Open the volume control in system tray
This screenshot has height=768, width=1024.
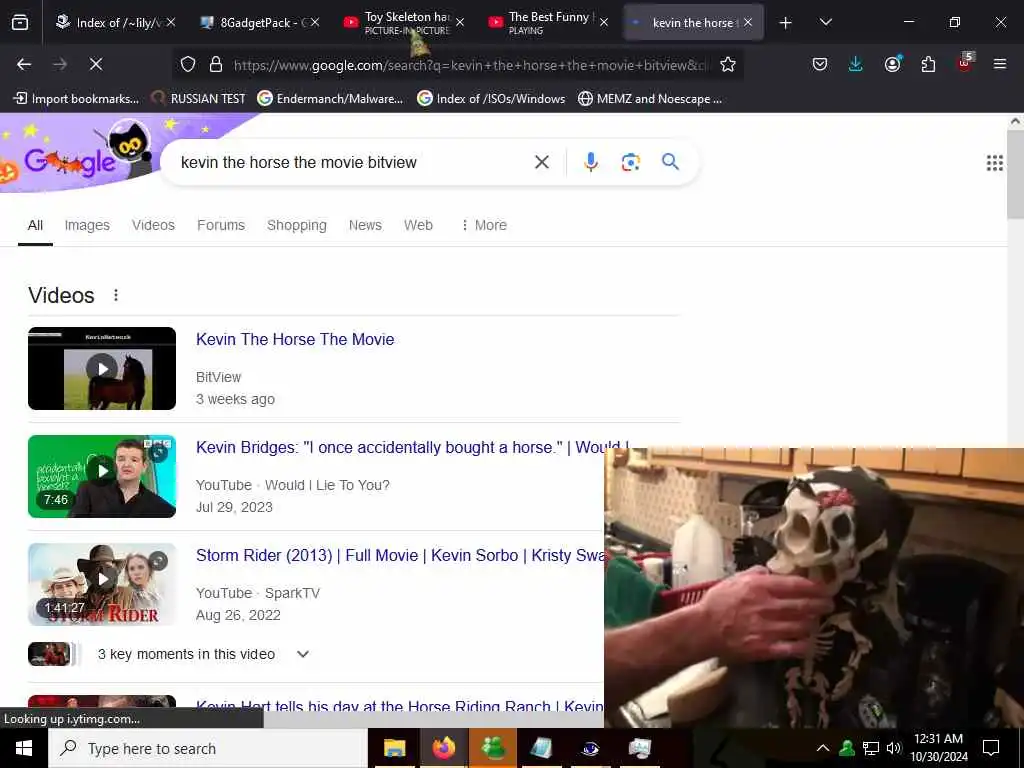click(x=893, y=748)
